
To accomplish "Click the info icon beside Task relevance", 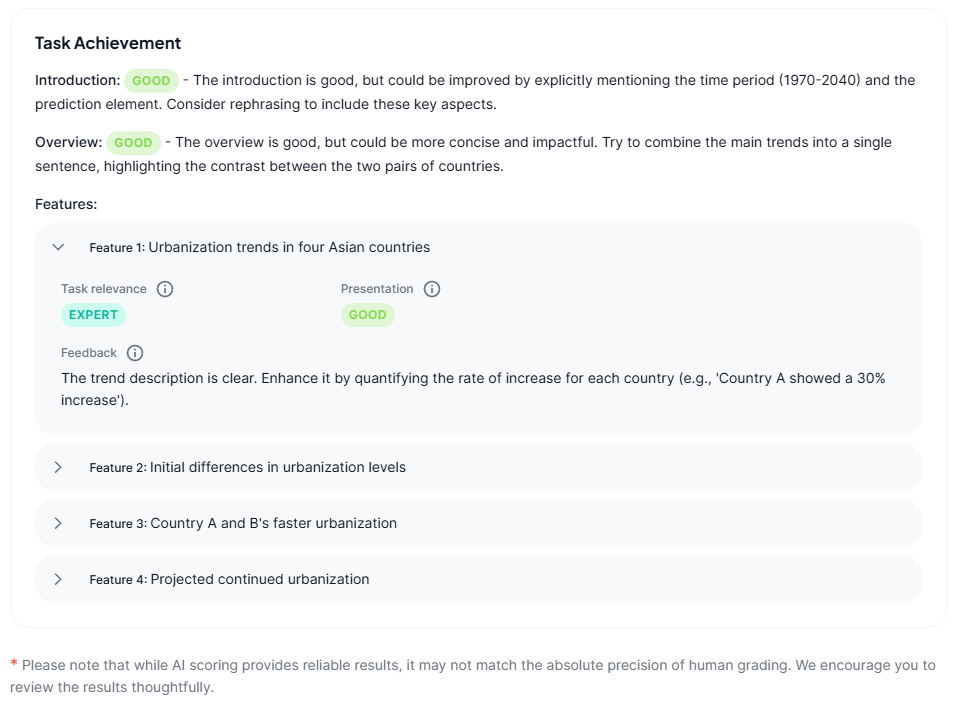I will 165,289.
